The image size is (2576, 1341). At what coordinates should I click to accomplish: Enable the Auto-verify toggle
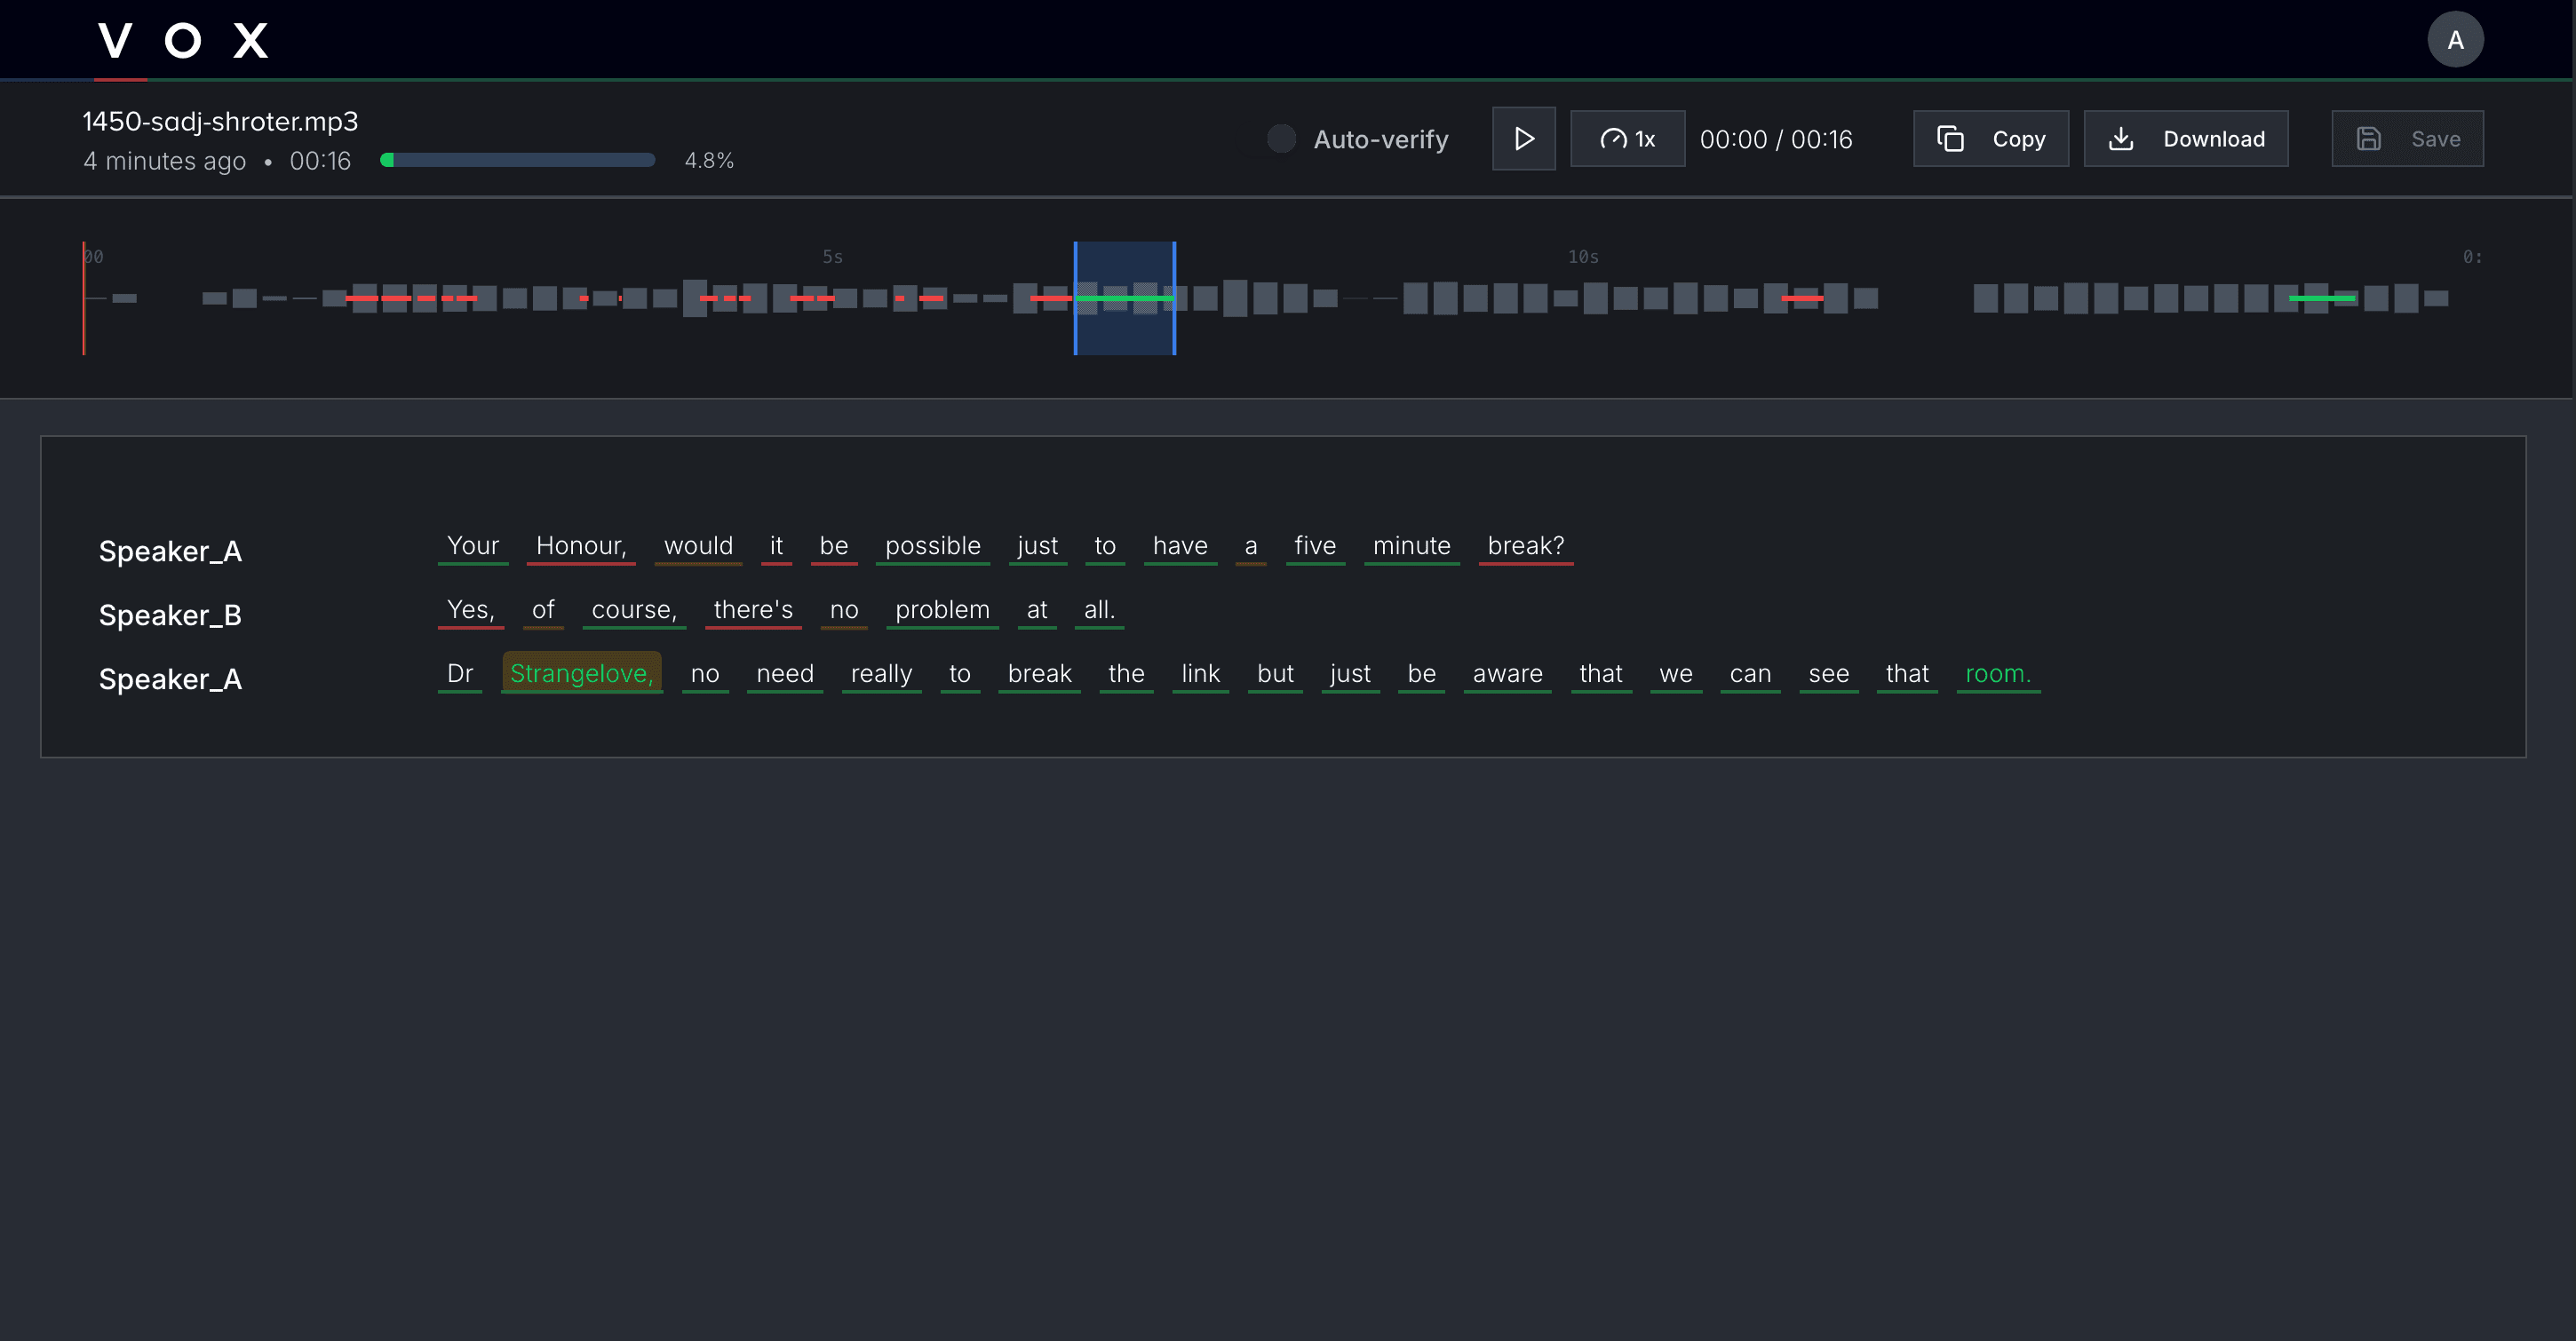point(1281,139)
